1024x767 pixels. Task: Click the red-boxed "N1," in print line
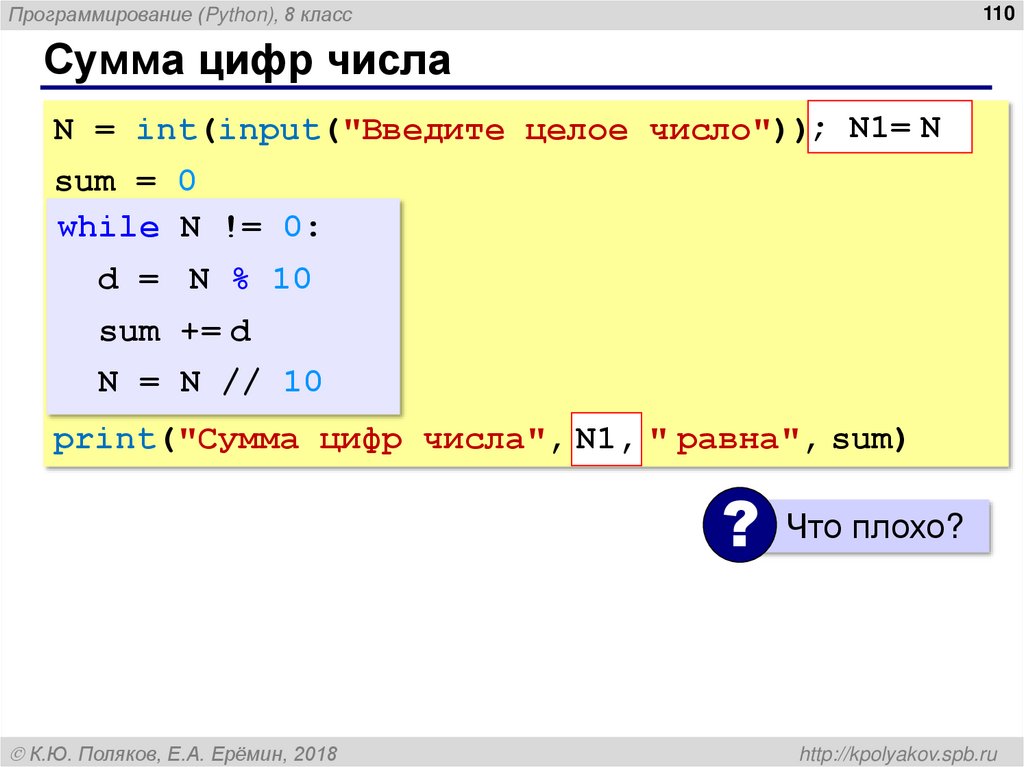[606, 439]
